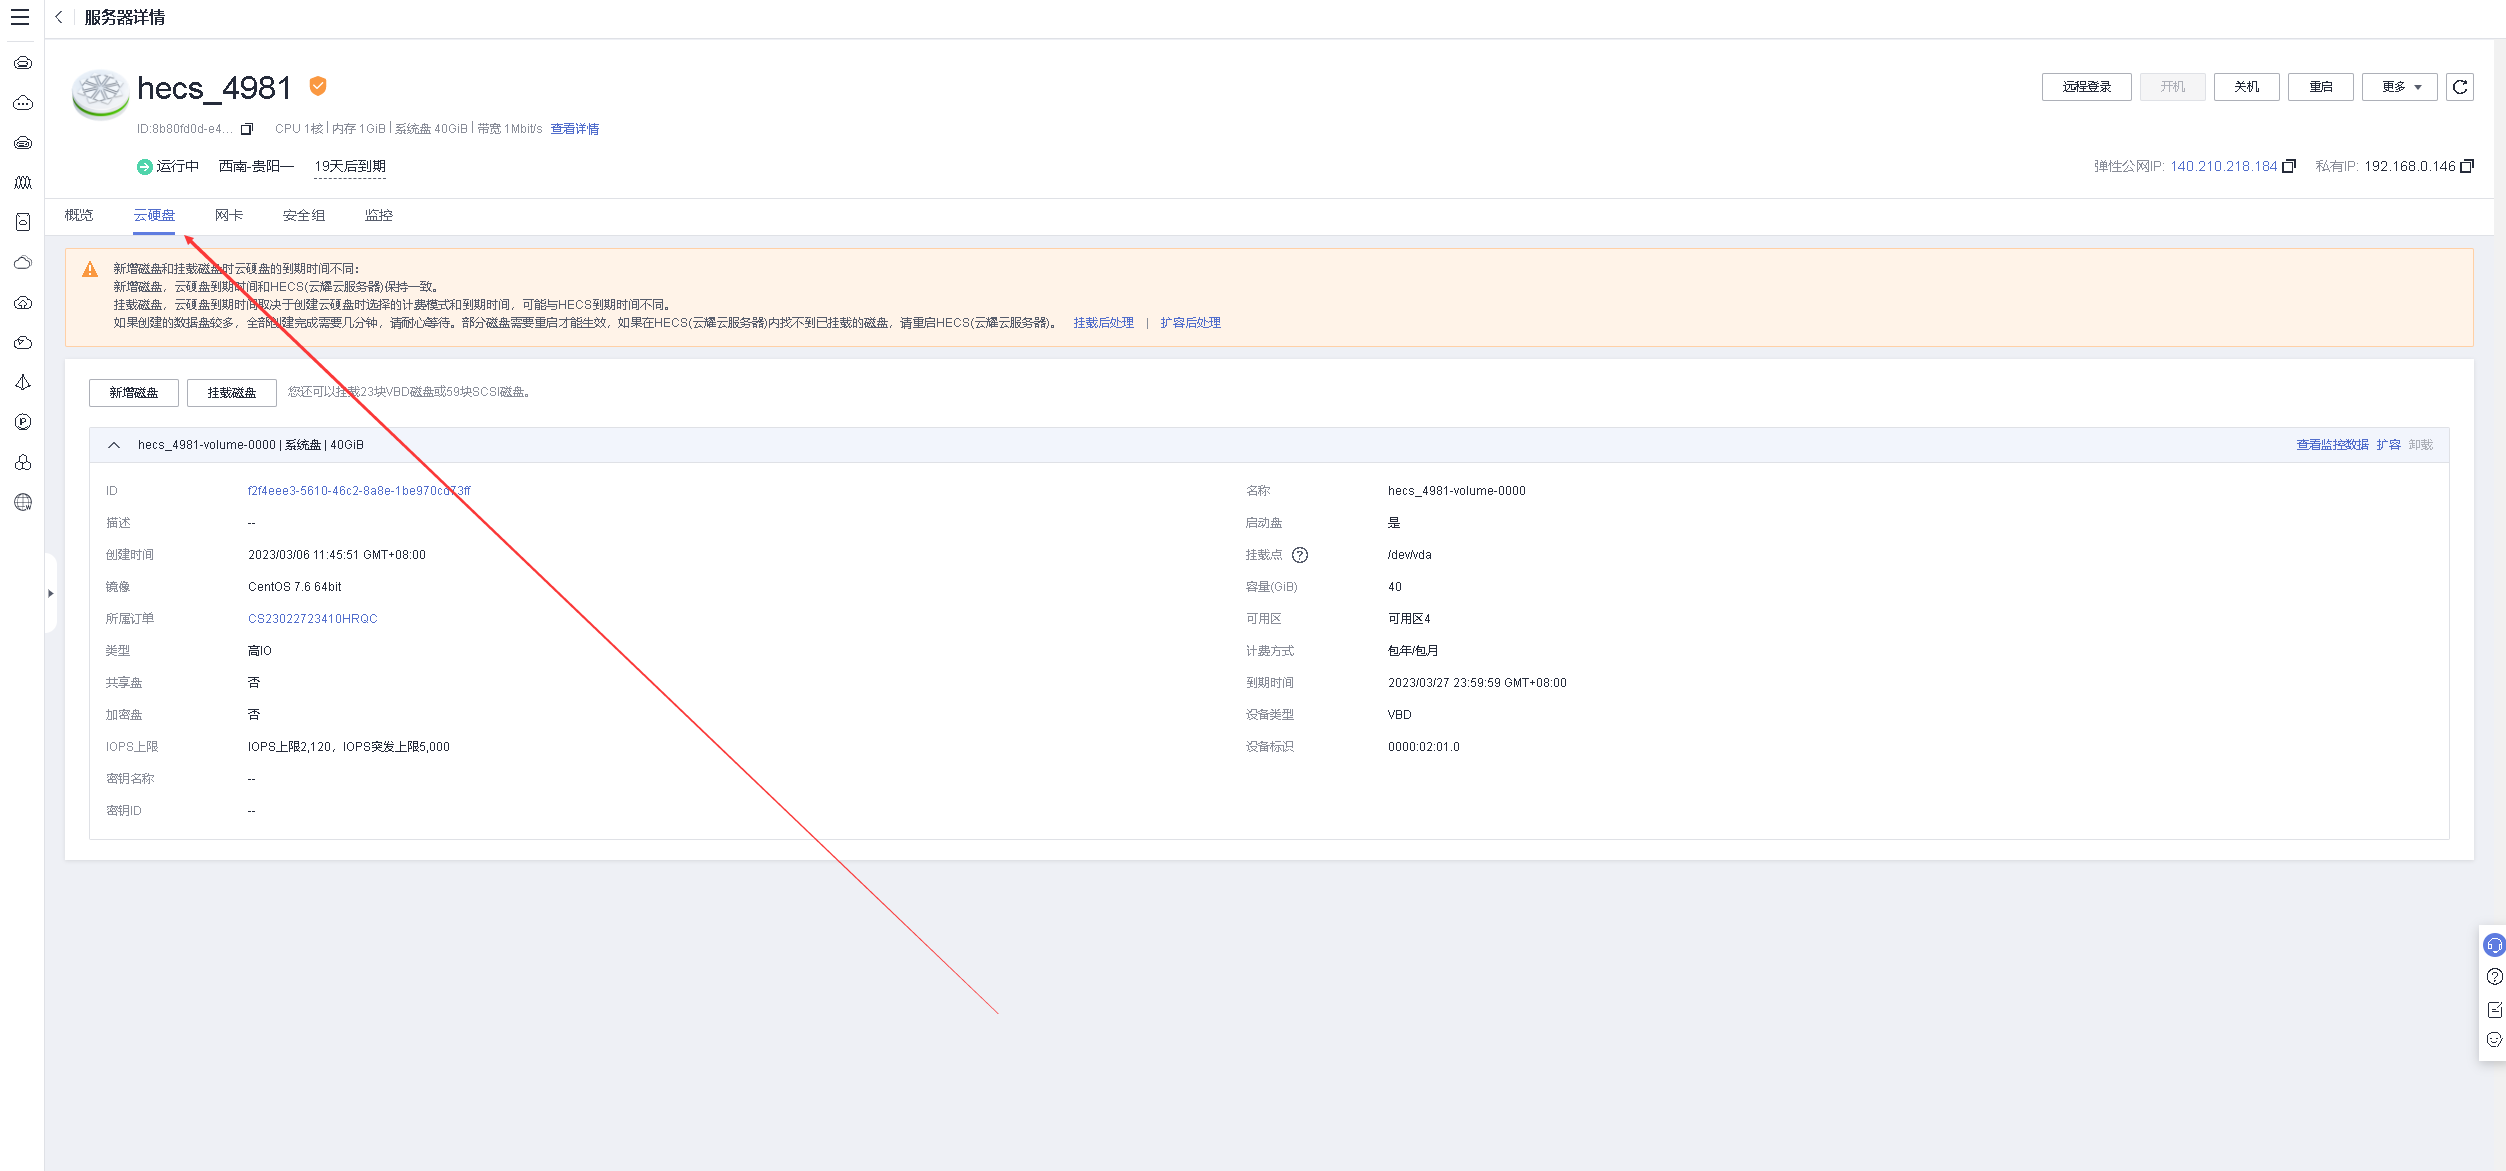Open the hamburger menu icon
The image size is (2506, 1171).
coord(20,17)
